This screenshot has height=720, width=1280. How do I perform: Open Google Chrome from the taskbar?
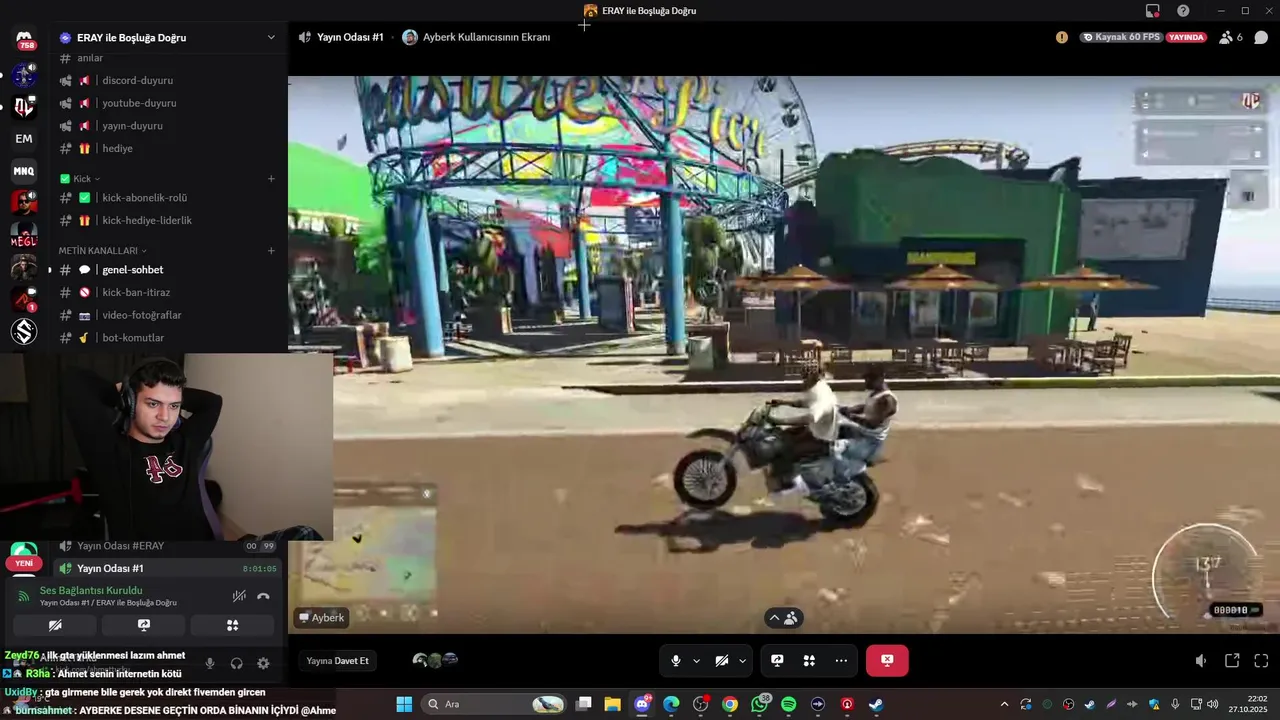730,704
